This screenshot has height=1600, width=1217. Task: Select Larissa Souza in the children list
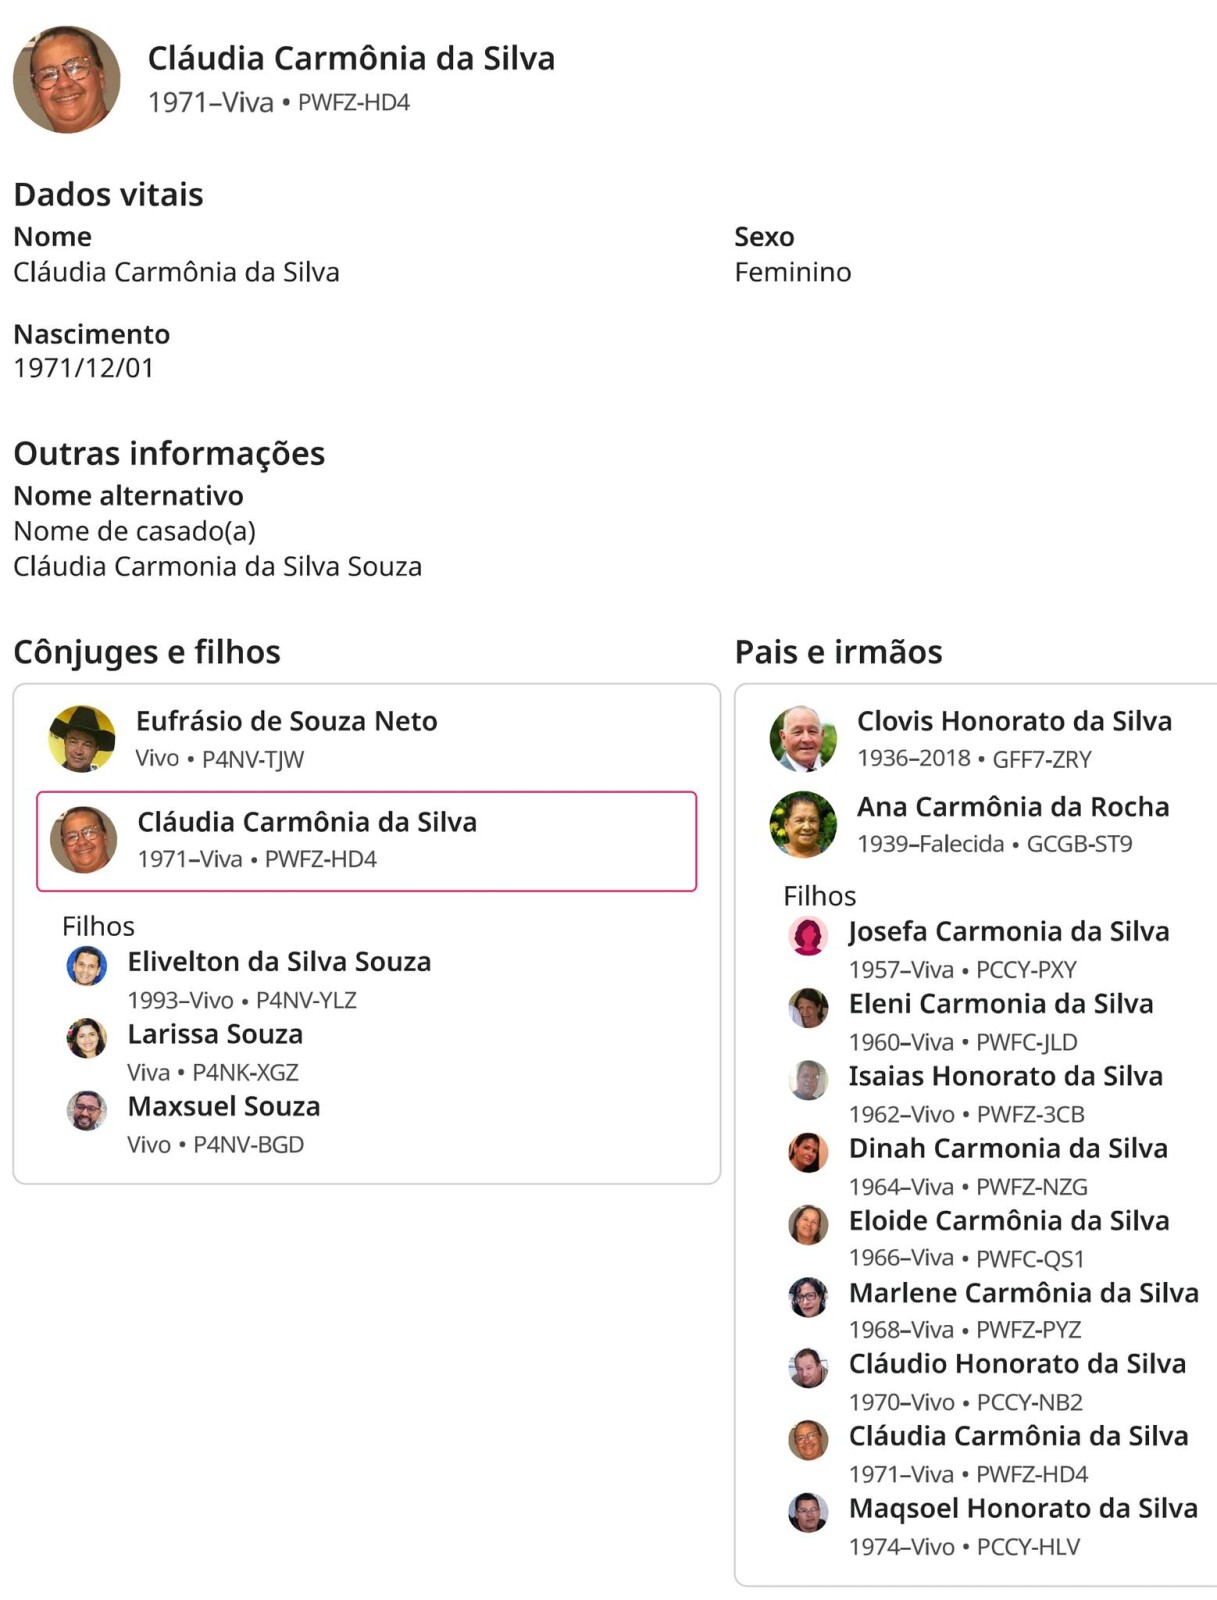[x=215, y=1034]
